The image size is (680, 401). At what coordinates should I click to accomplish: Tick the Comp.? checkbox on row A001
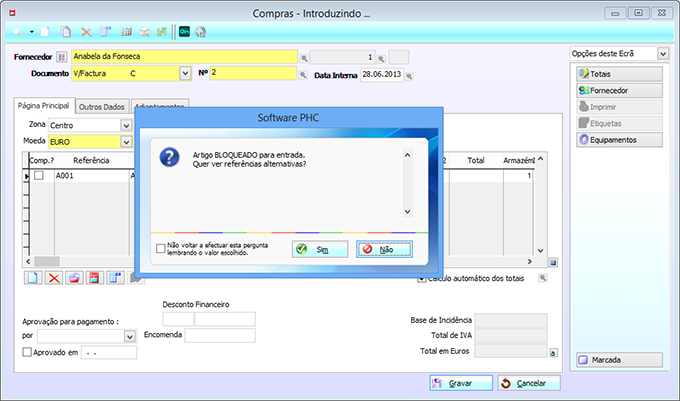coord(39,175)
